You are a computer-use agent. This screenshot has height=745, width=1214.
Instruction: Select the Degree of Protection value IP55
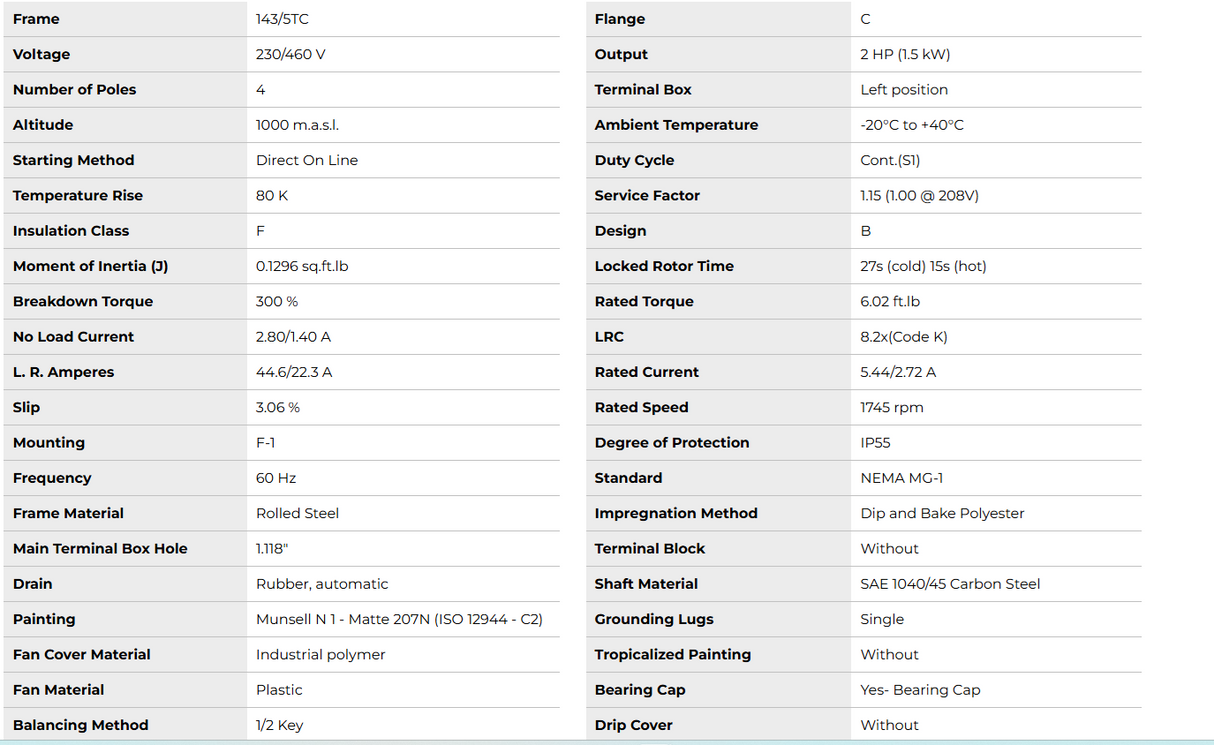click(875, 443)
